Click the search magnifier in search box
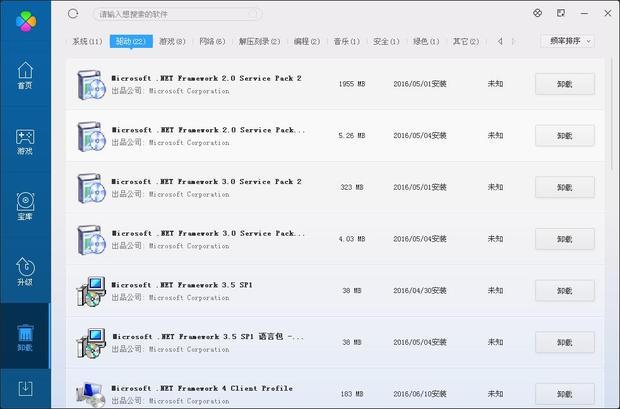The image size is (620, 409). pyautogui.click(x=253, y=14)
